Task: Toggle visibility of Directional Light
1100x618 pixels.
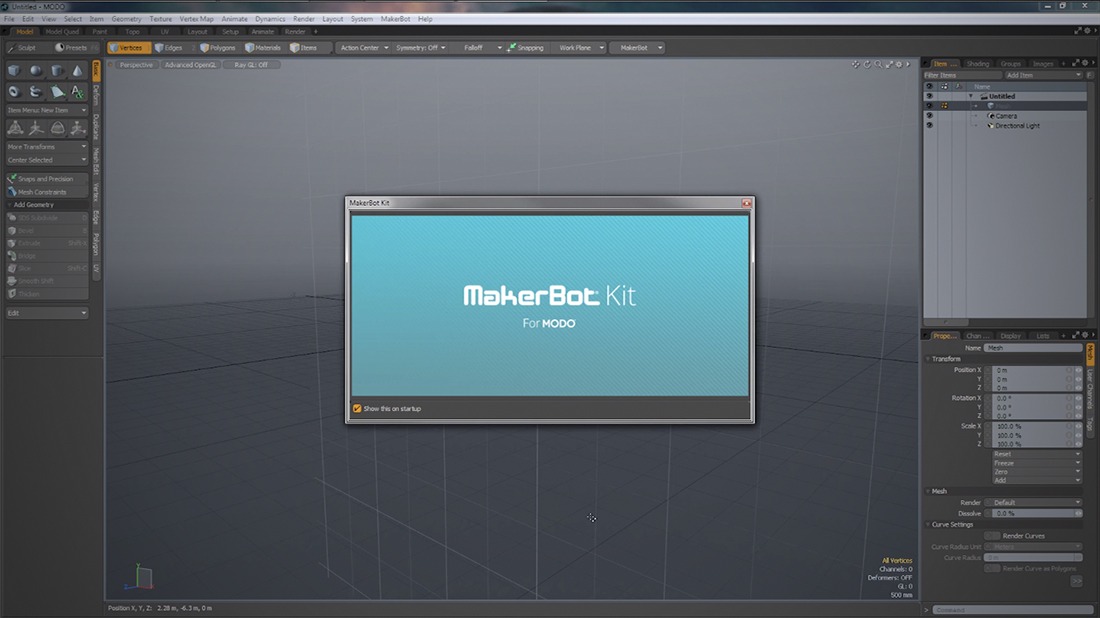Action: [929, 126]
